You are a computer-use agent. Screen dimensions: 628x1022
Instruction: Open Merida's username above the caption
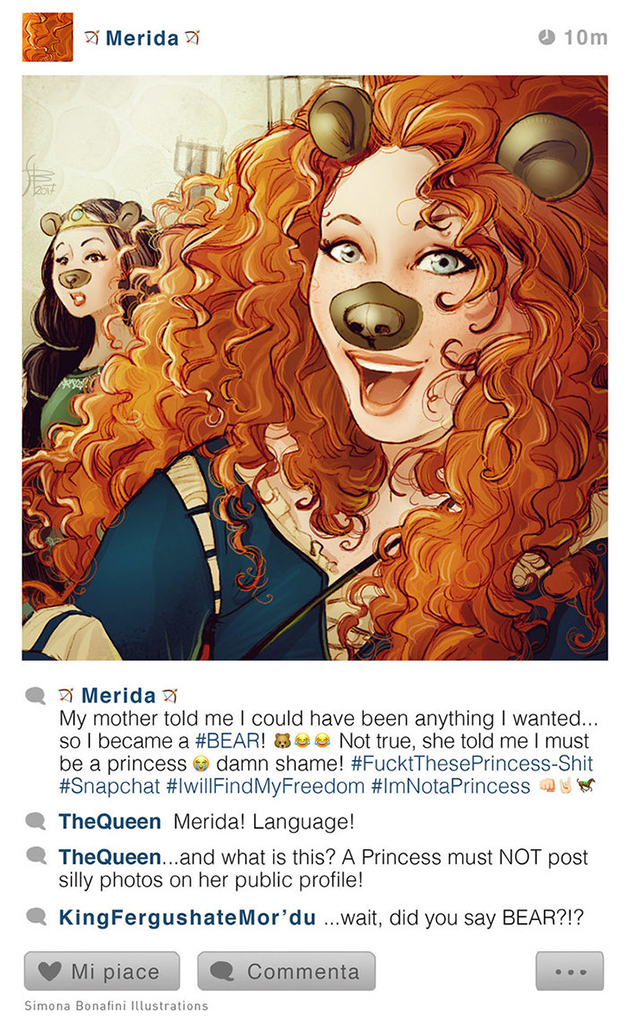pos(118,696)
